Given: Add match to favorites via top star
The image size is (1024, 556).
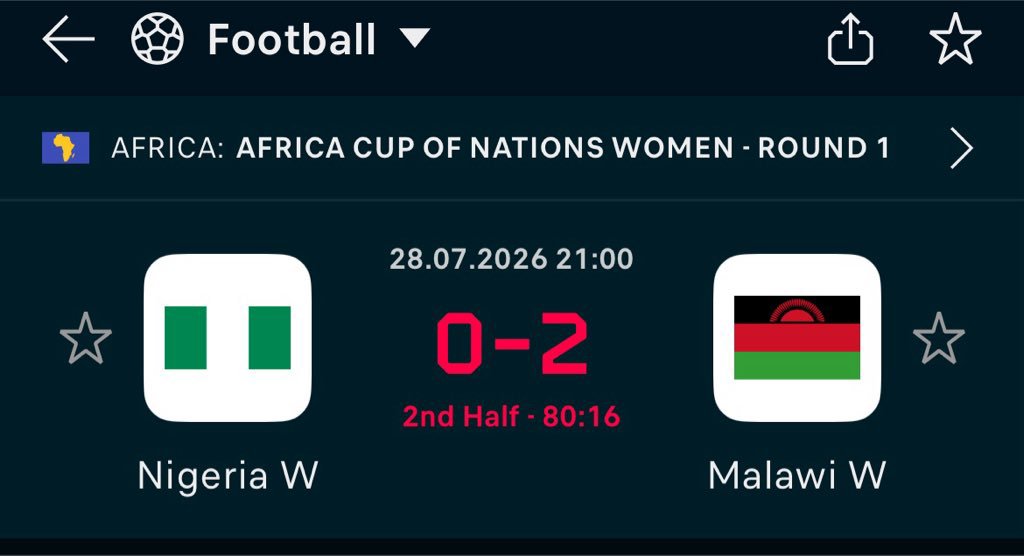Looking at the screenshot, I should (955, 39).
